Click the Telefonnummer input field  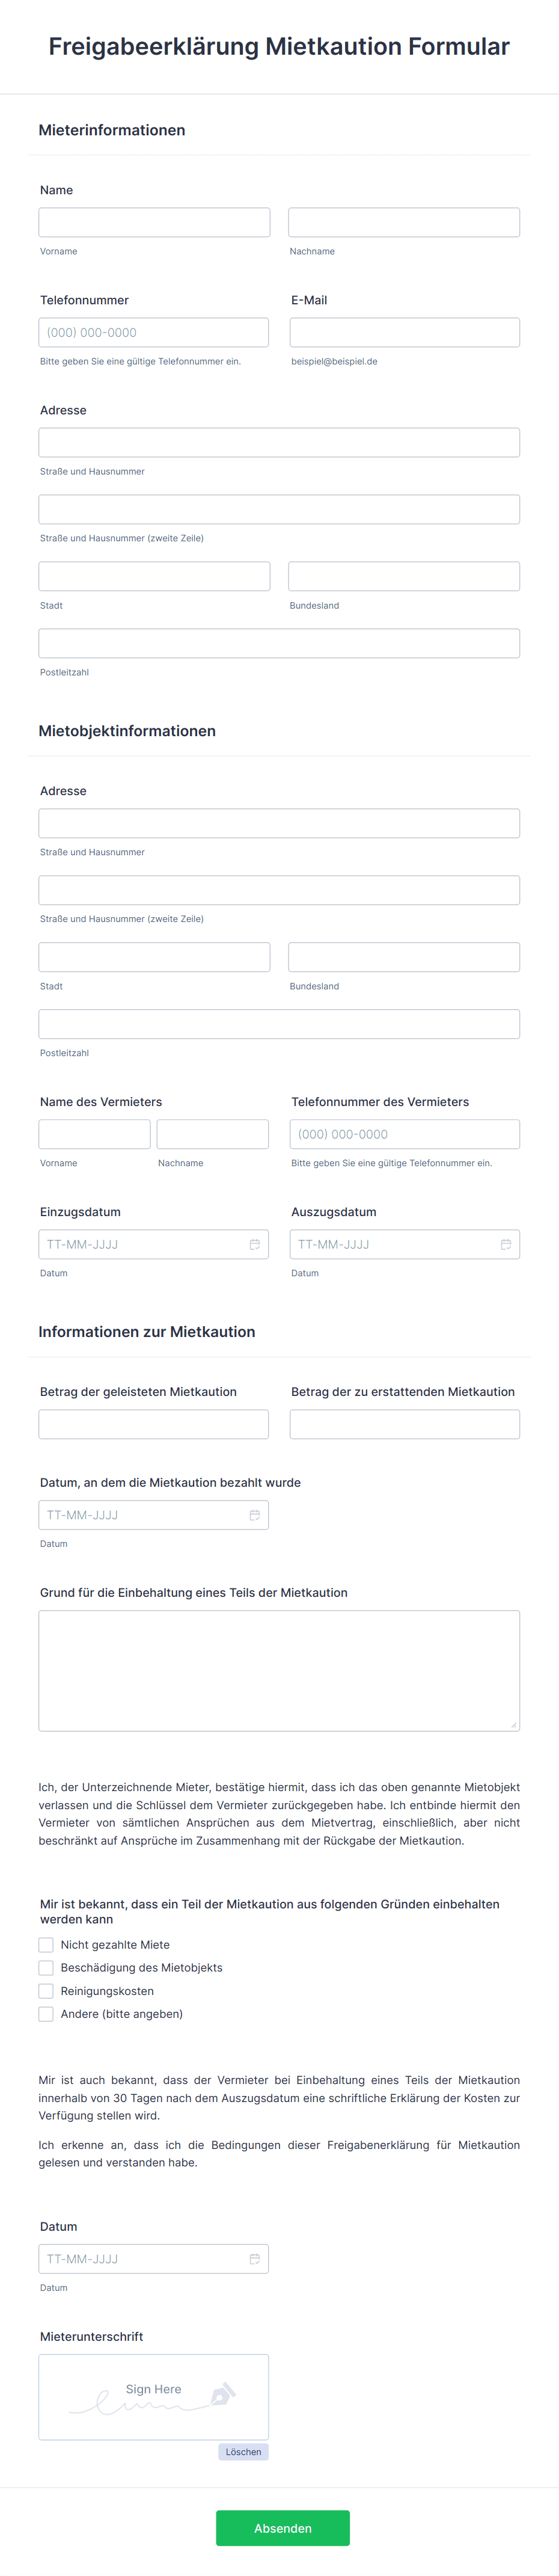tap(153, 331)
